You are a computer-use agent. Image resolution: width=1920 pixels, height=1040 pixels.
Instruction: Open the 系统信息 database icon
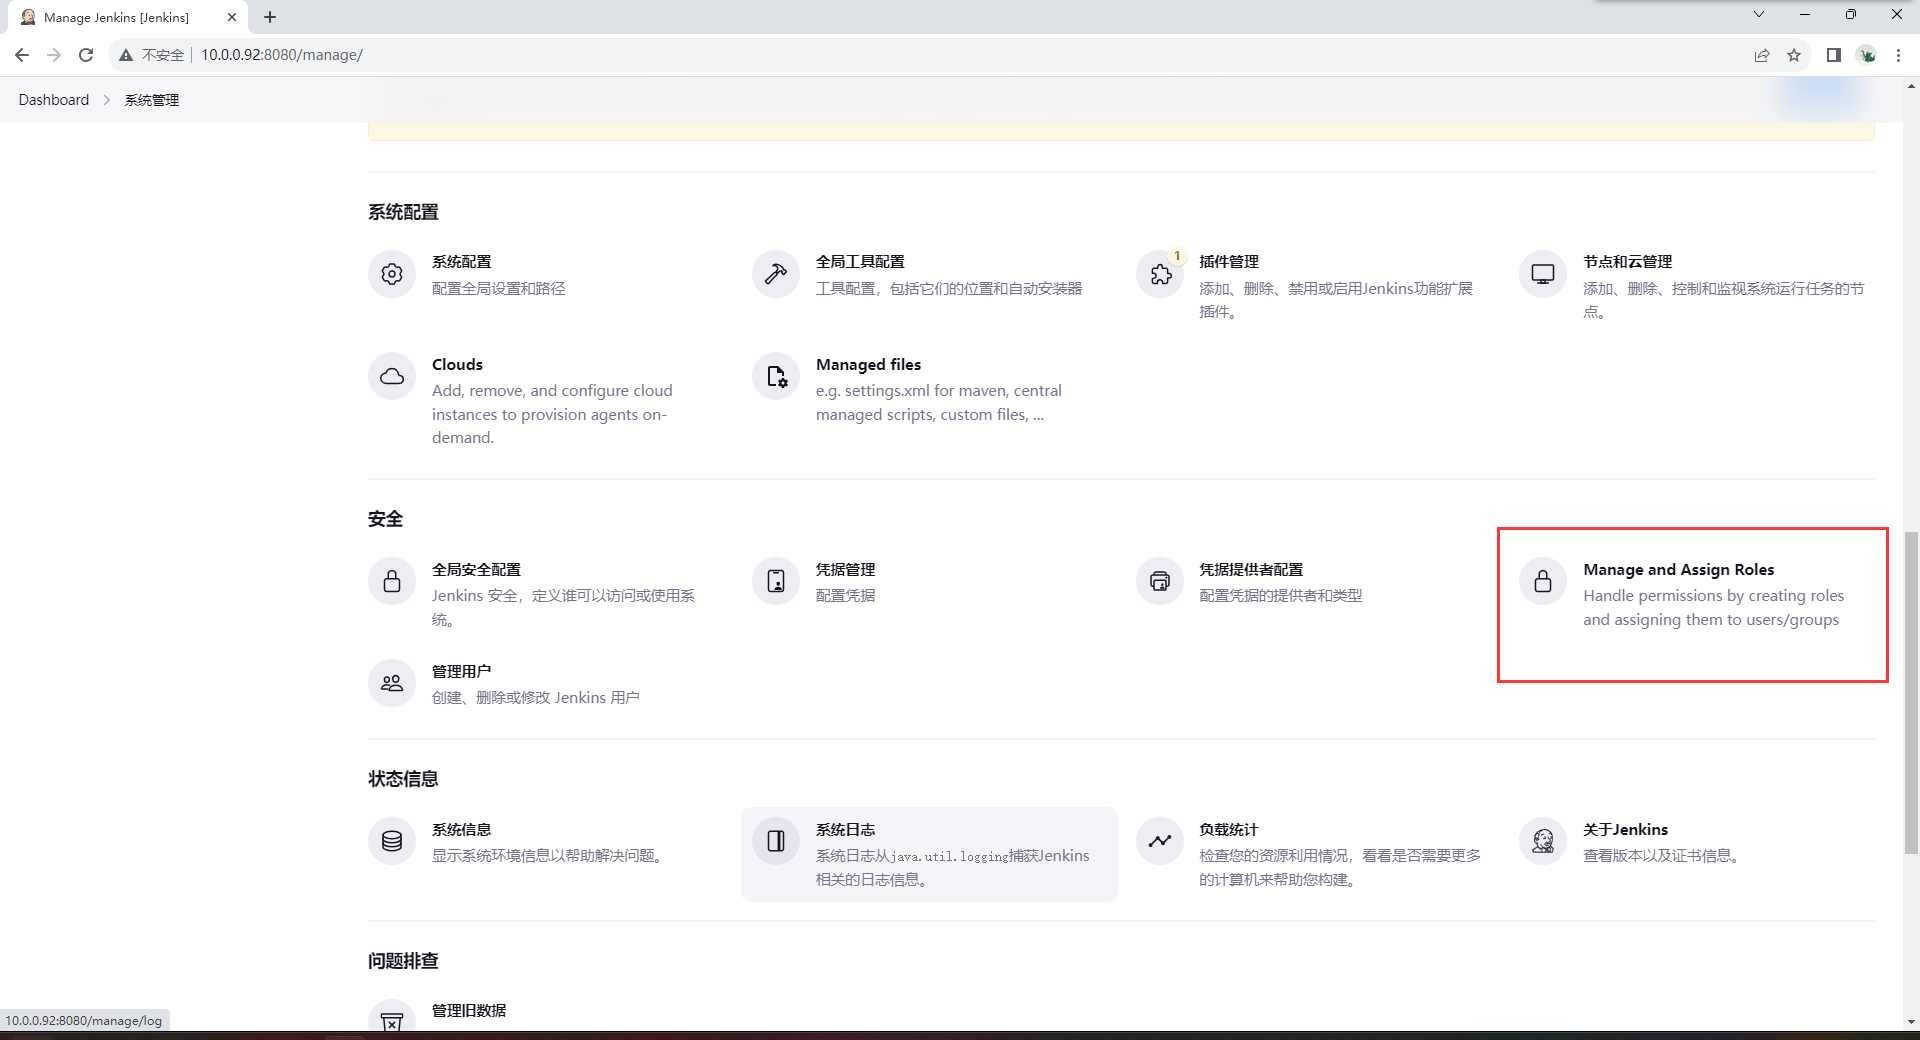coord(392,841)
